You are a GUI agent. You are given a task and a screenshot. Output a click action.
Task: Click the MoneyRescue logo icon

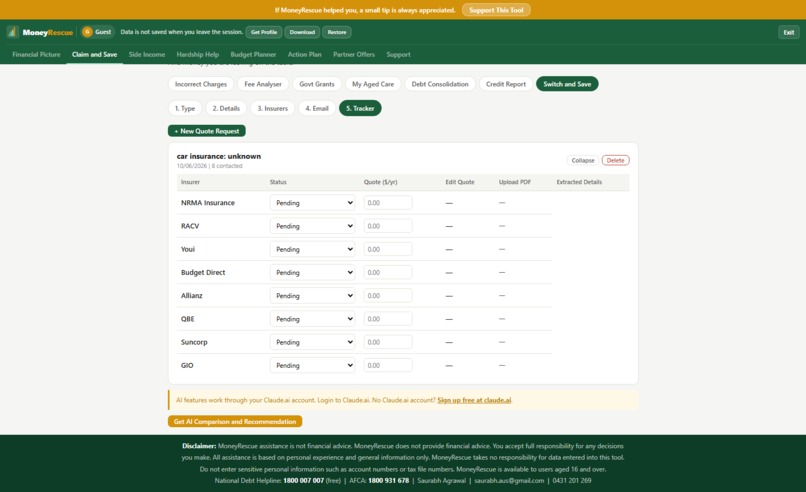(x=12, y=32)
